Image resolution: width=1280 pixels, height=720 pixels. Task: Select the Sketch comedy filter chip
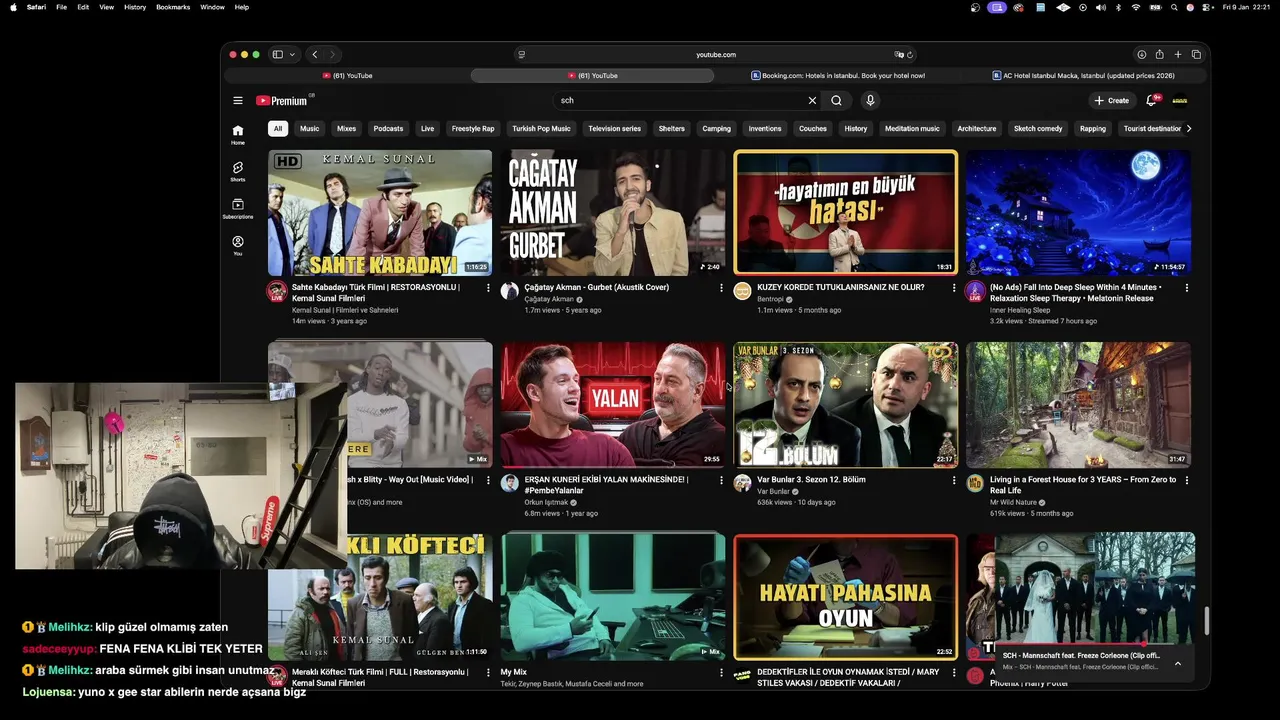[x=1038, y=128]
